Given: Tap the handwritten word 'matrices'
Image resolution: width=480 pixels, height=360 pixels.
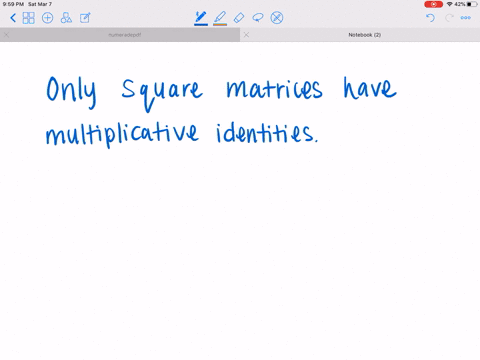Looking at the screenshot, I should point(274,89).
